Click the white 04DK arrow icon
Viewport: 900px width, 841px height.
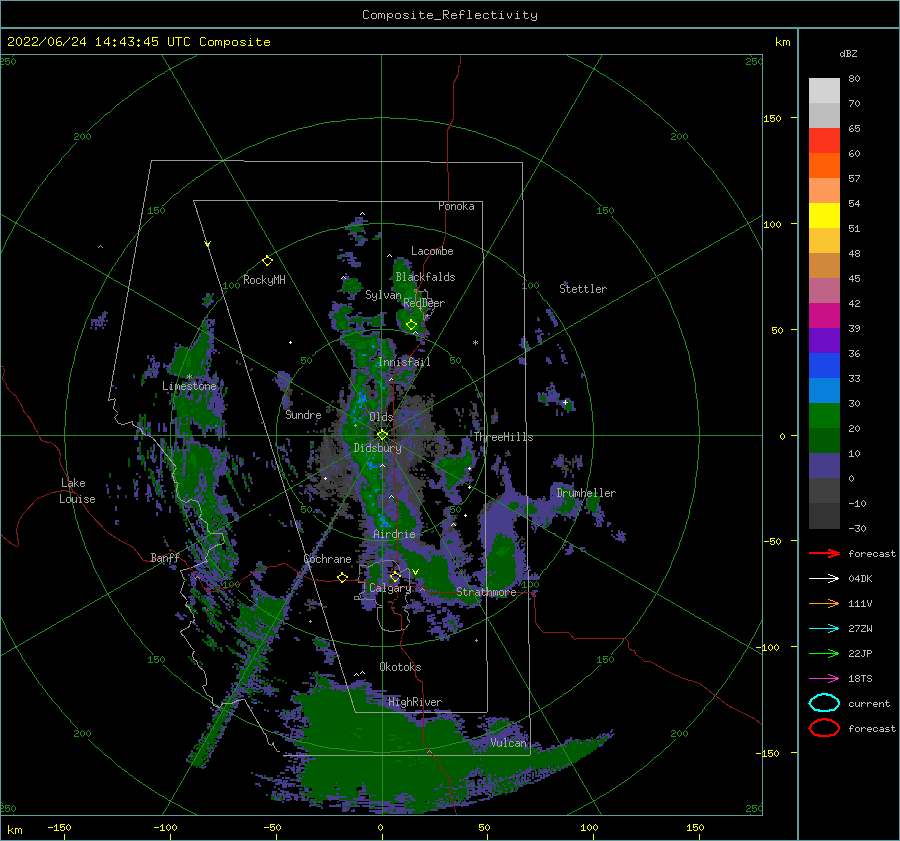[x=824, y=579]
